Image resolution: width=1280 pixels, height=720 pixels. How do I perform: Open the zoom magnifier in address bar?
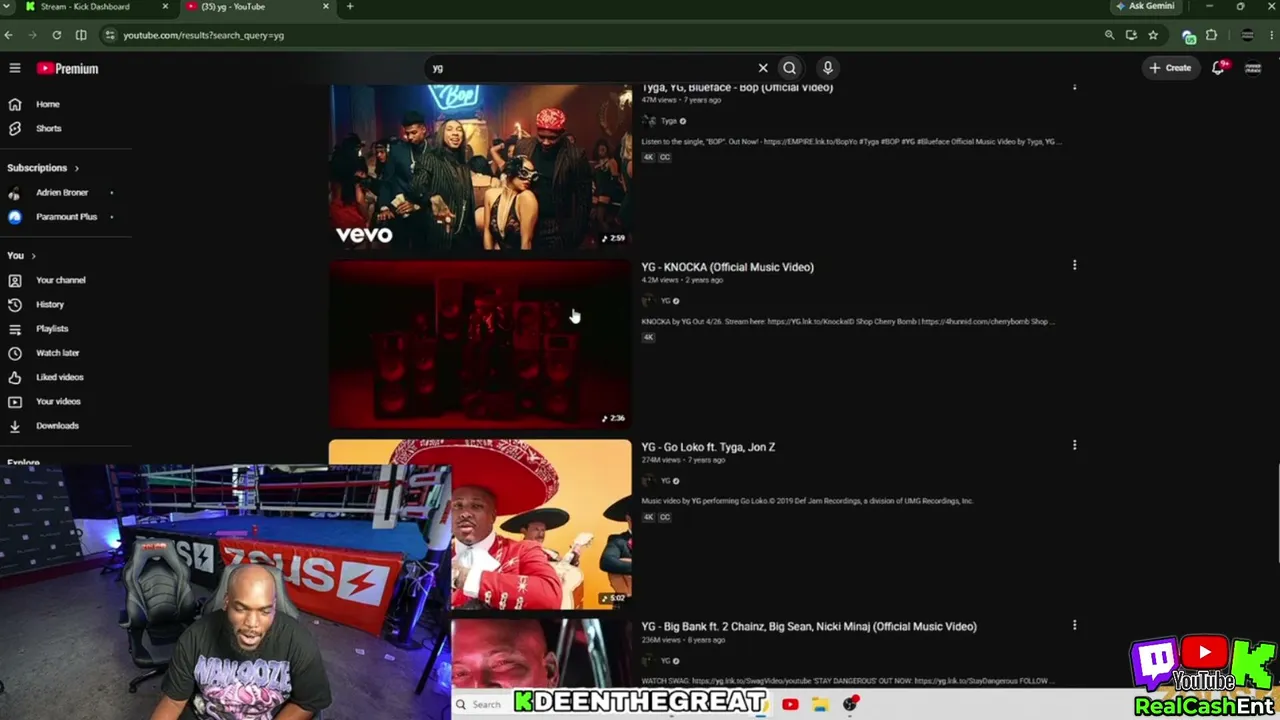click(x=1109, y=35)
